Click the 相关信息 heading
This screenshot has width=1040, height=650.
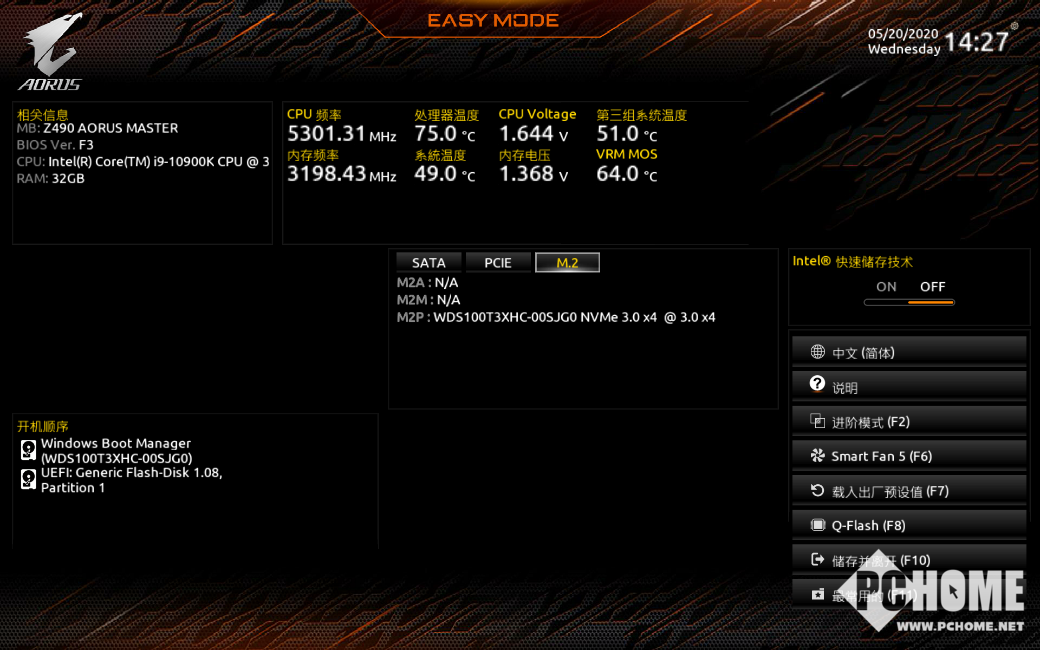(x=42, y=115)
